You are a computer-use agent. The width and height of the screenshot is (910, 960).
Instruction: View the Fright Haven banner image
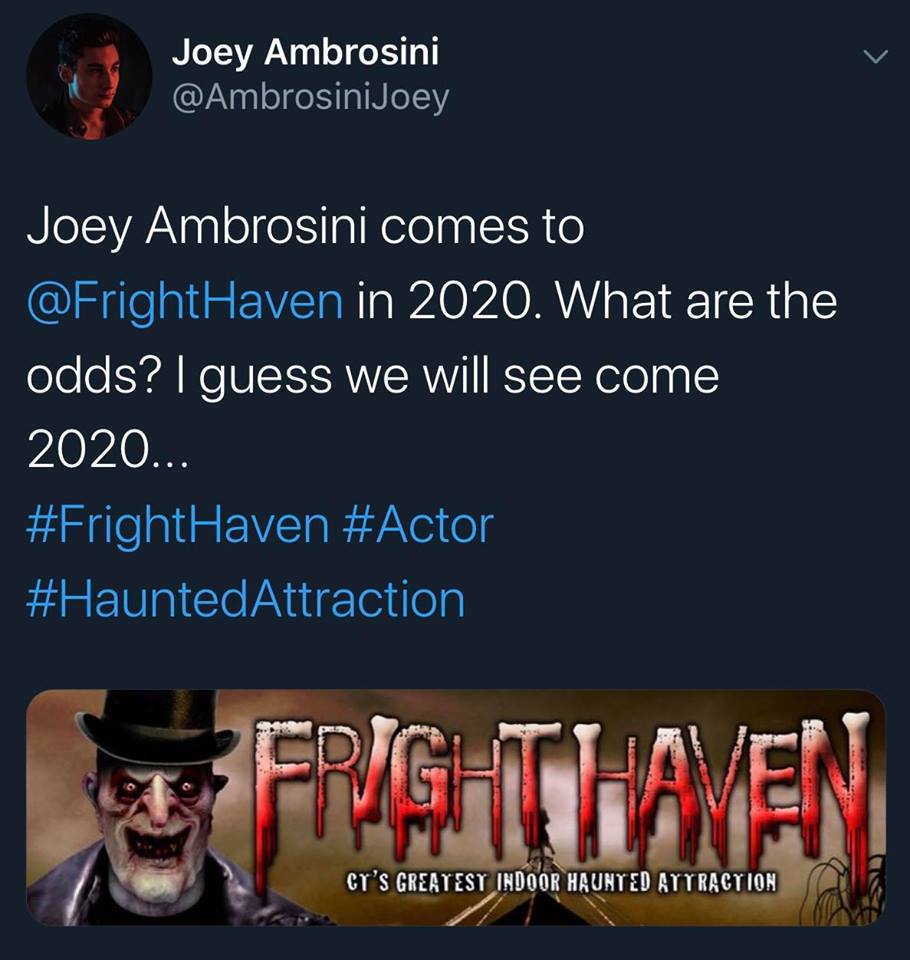tap(456, 808)
